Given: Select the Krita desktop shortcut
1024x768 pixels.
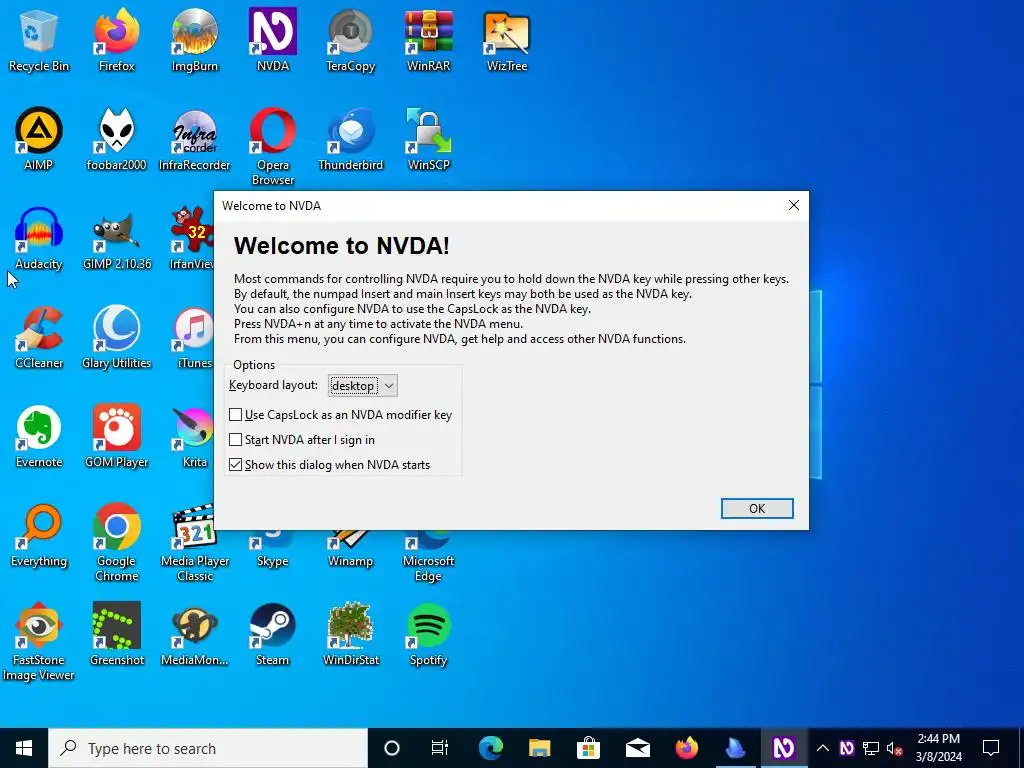Looking at the screenshot, I should (193, 436).
